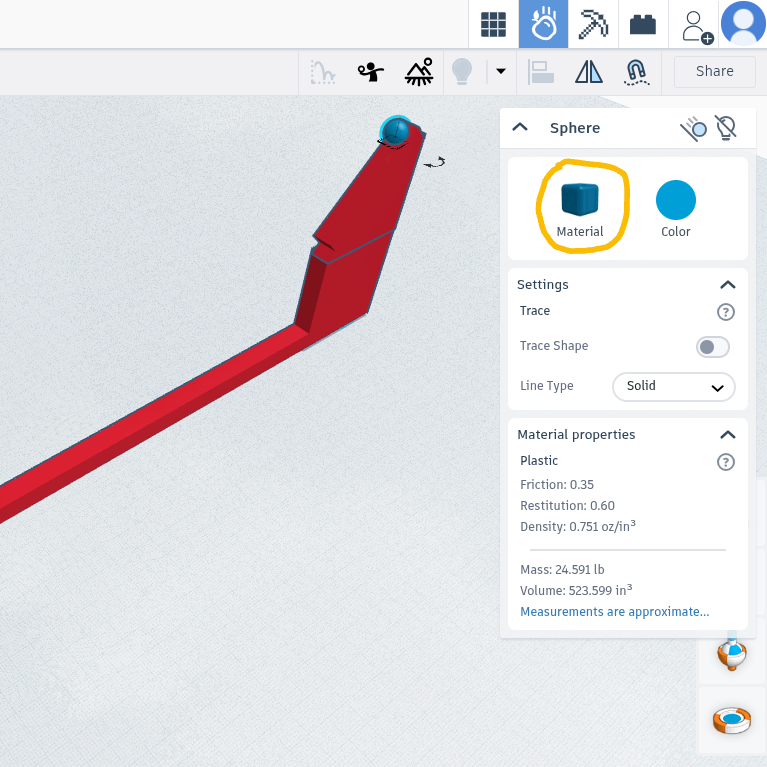Open the 3D Design grid view icon

(x=493, y=24)
